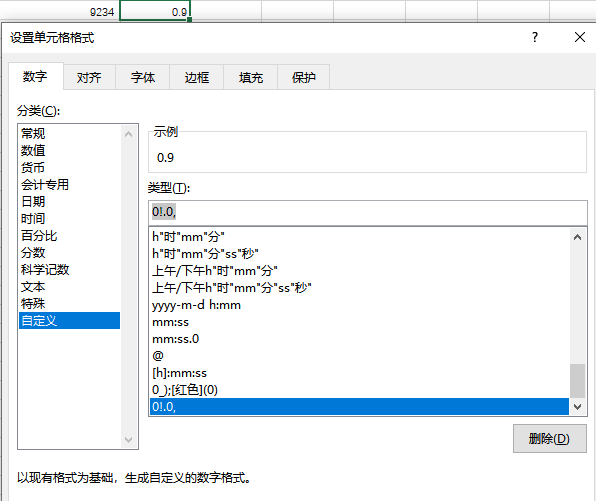Viewport: 596px width, 501px height.
Task: Click the format list scroll up arrow
Action: [x=577, y=238]
